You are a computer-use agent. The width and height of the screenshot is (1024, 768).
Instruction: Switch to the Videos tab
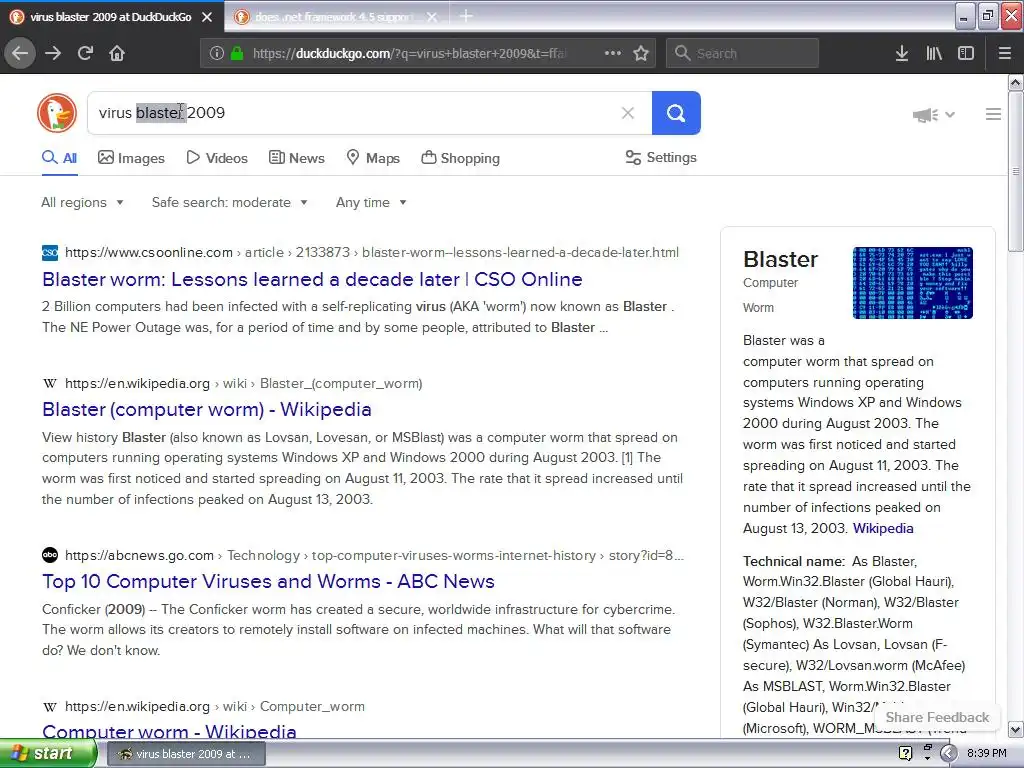coord(217,158)
